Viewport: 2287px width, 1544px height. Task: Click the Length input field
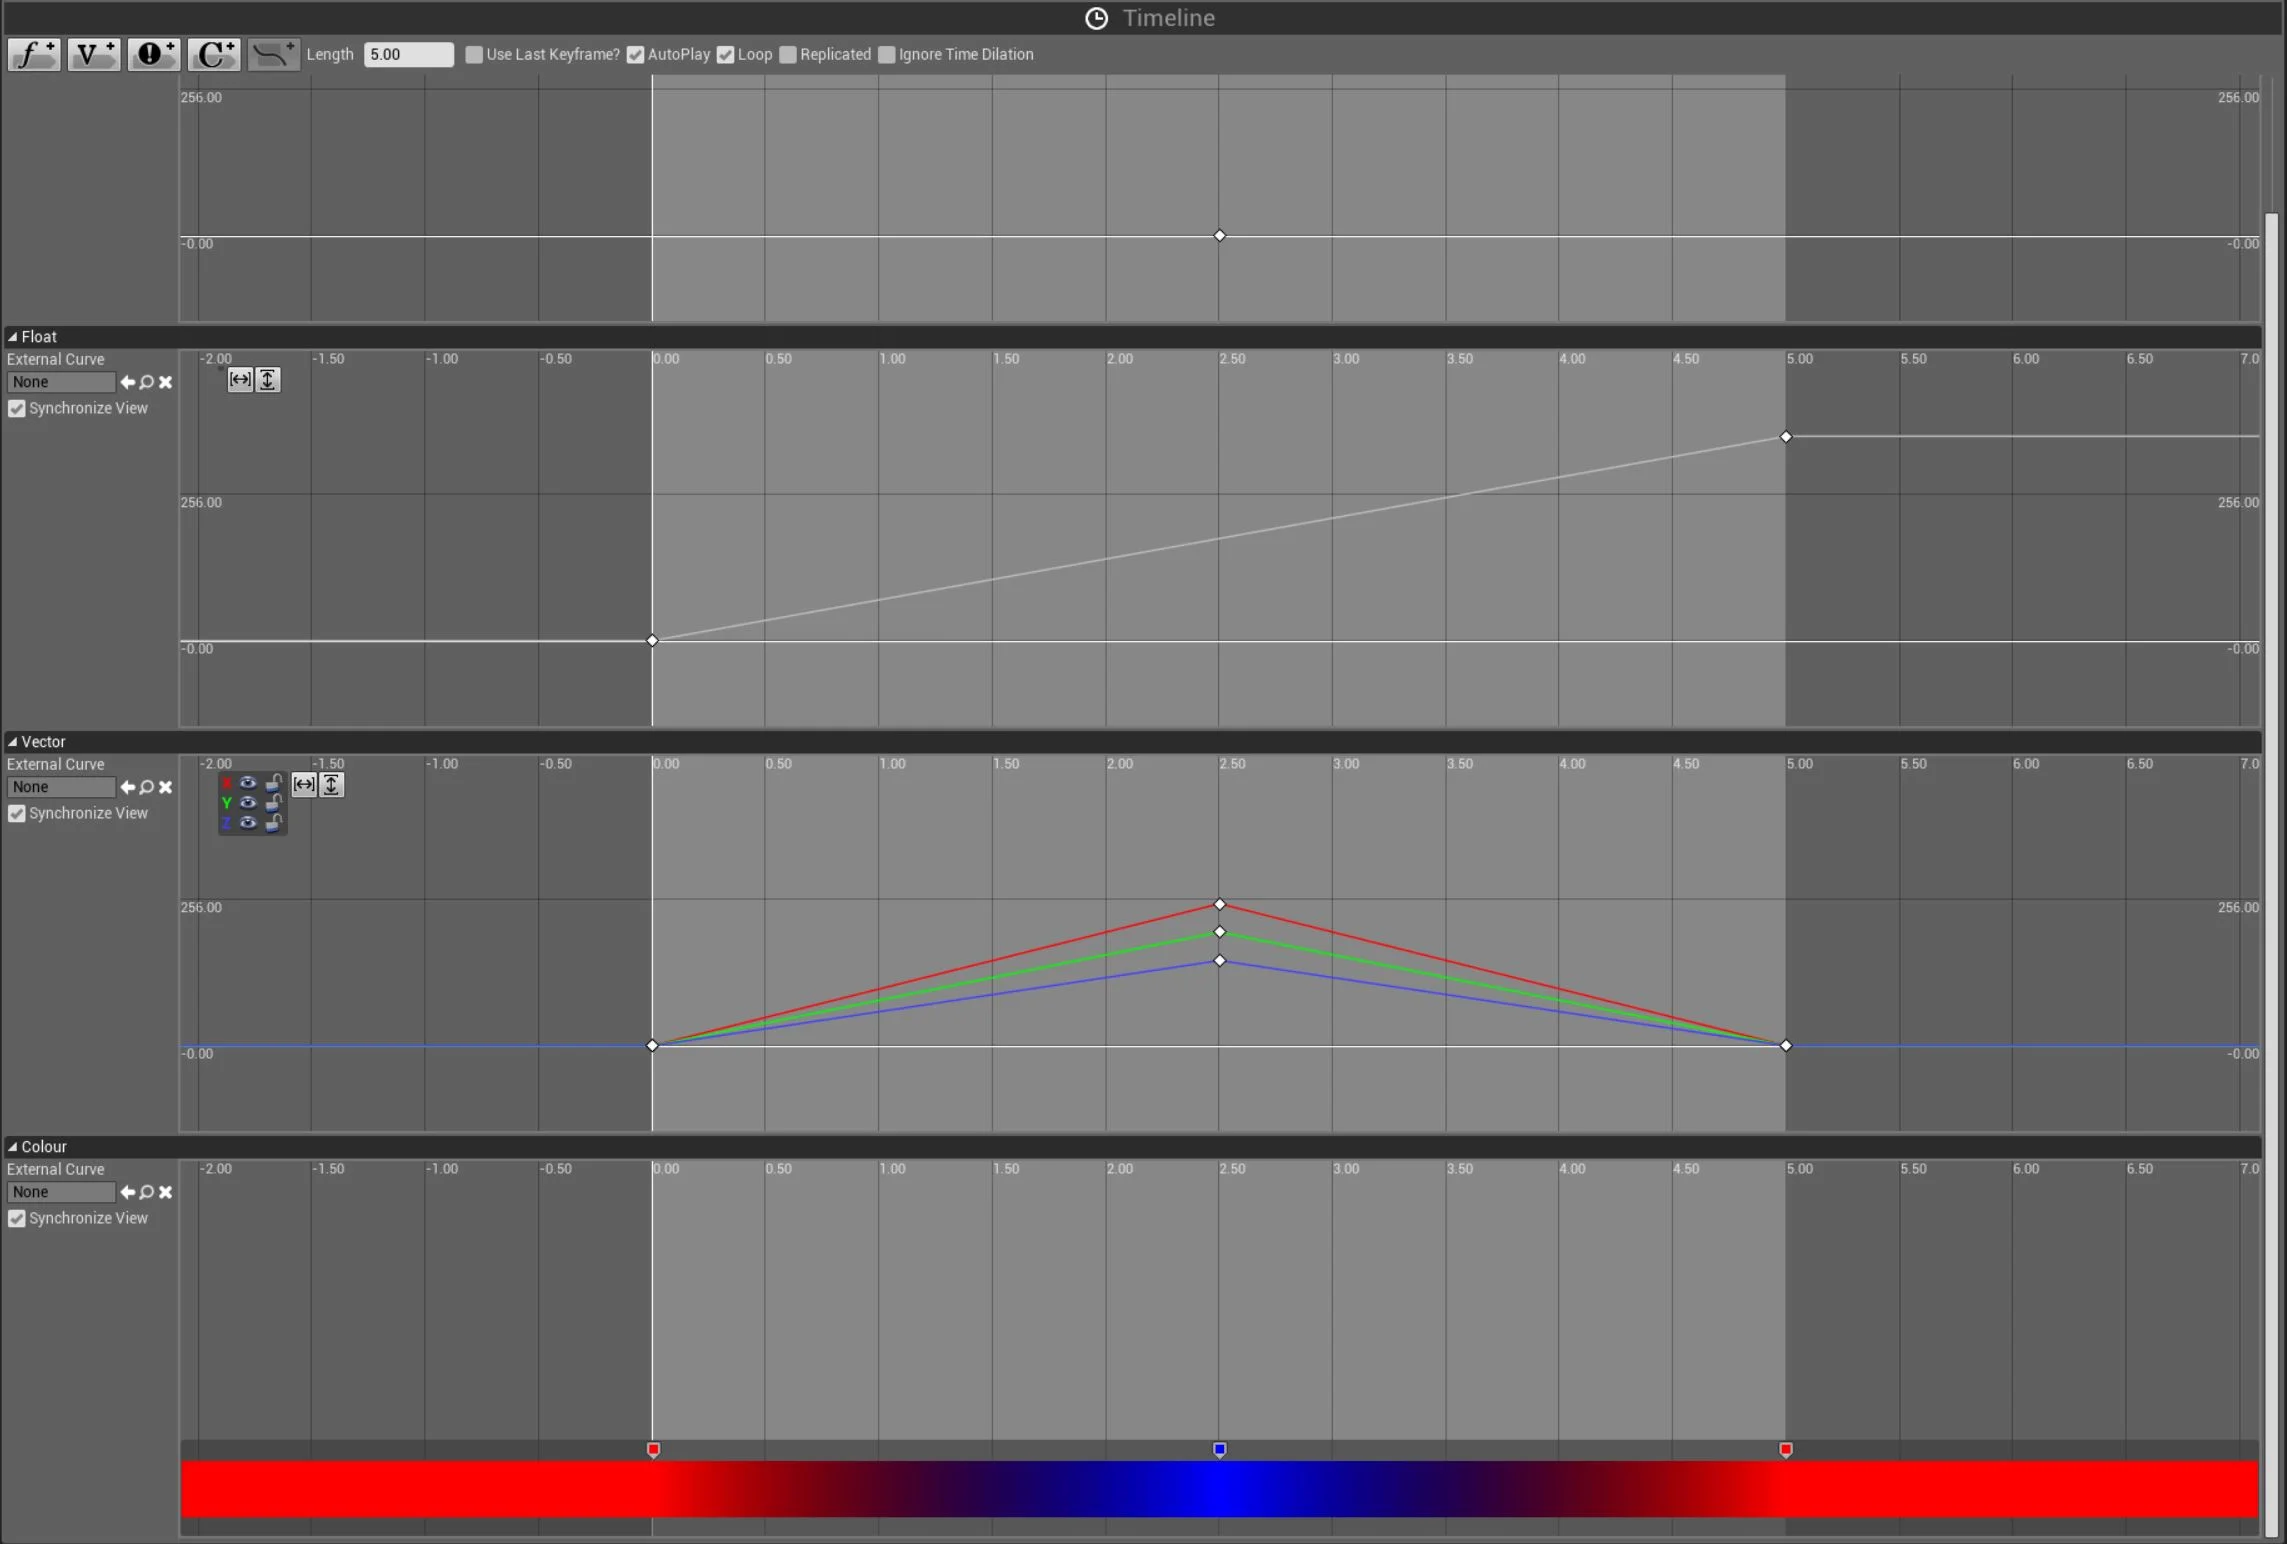(x=408, y=54)
